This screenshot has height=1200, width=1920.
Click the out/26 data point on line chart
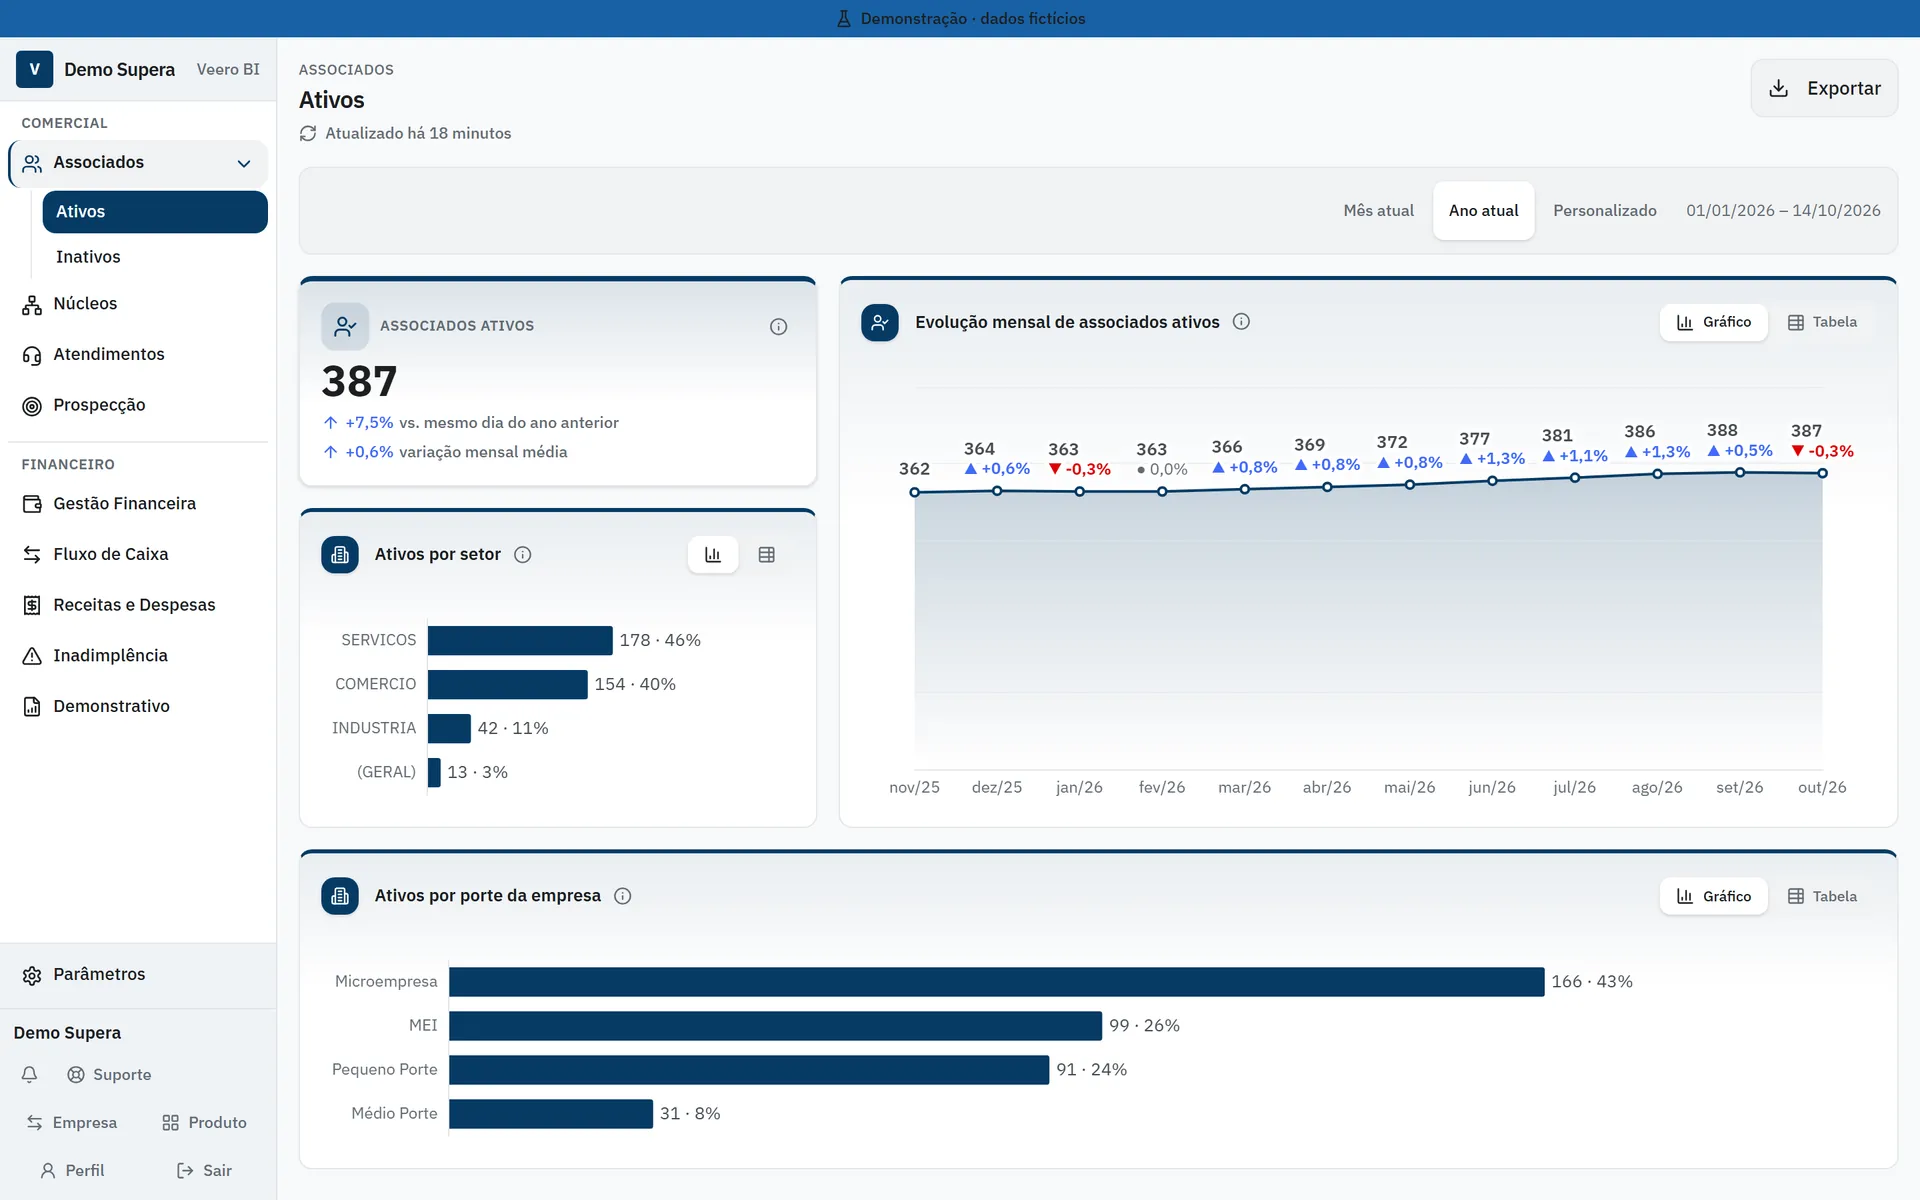(1822, 473)
